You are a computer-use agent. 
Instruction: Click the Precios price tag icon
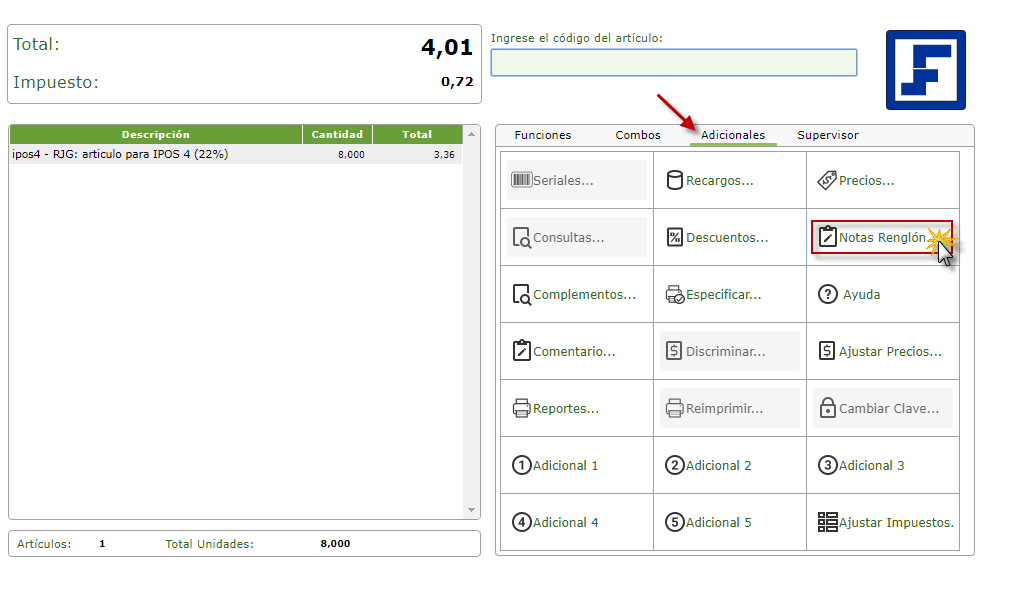[x=827, y=180]
